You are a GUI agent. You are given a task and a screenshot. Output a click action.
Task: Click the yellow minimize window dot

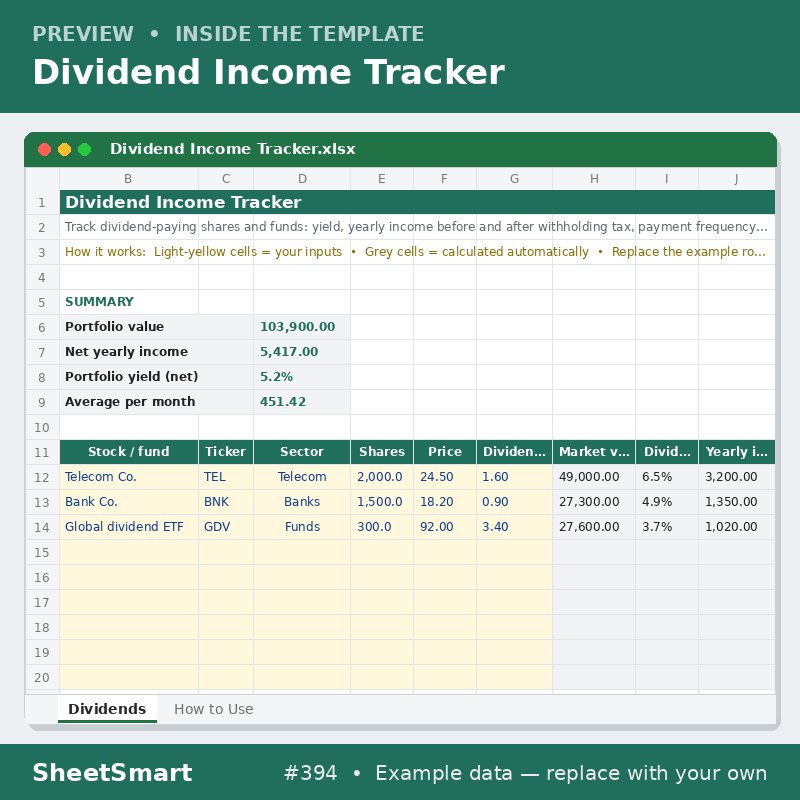point(64,149)
